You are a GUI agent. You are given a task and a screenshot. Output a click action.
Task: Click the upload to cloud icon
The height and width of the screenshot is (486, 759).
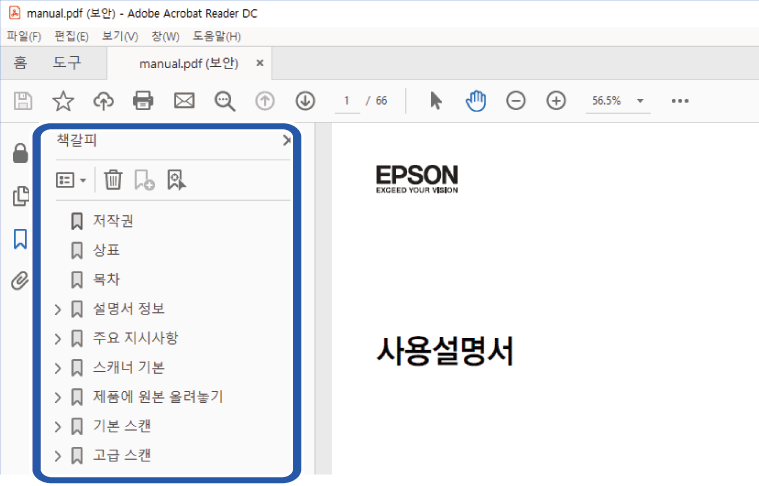coord(103,101)
